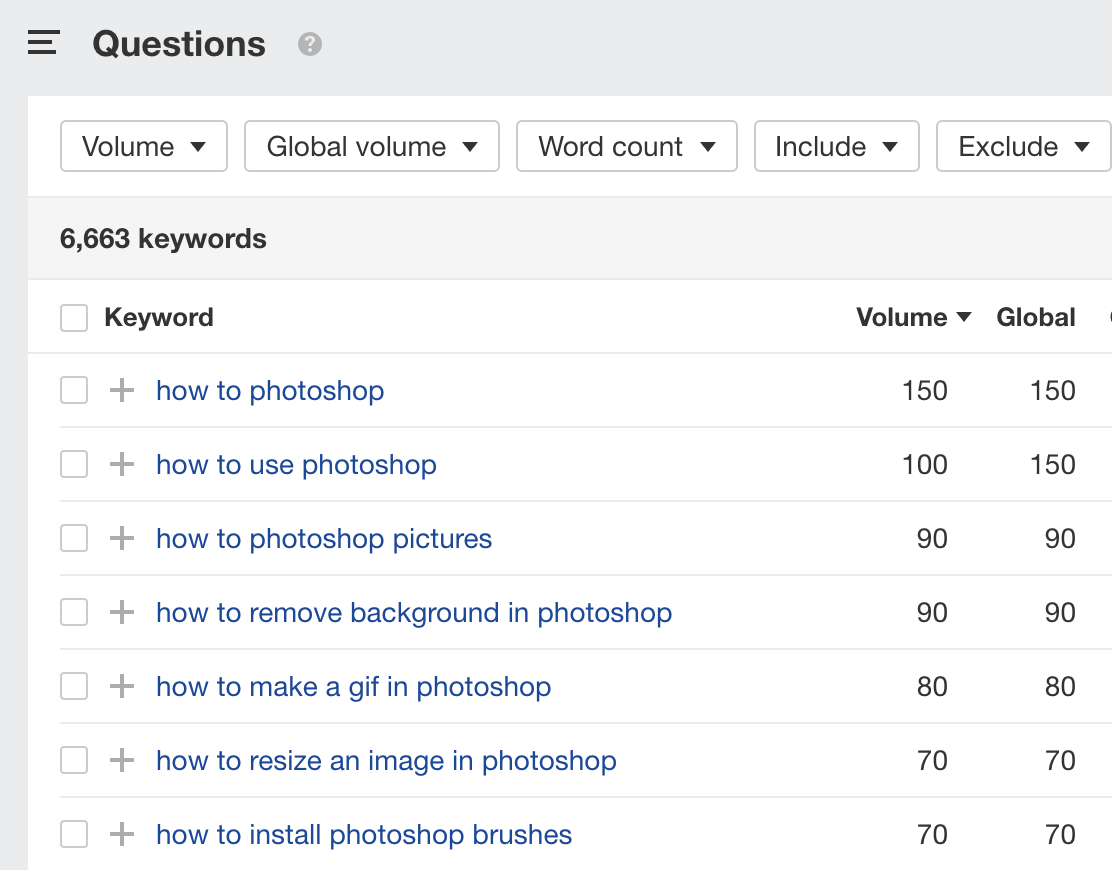Open the Word count dropdown
Screen dimensions: 1112x870
[x=626, y=146]
